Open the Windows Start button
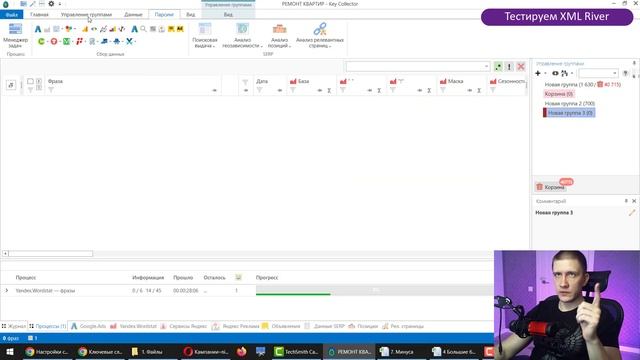This screenshot has width=640, height=360. coord(9,352)
